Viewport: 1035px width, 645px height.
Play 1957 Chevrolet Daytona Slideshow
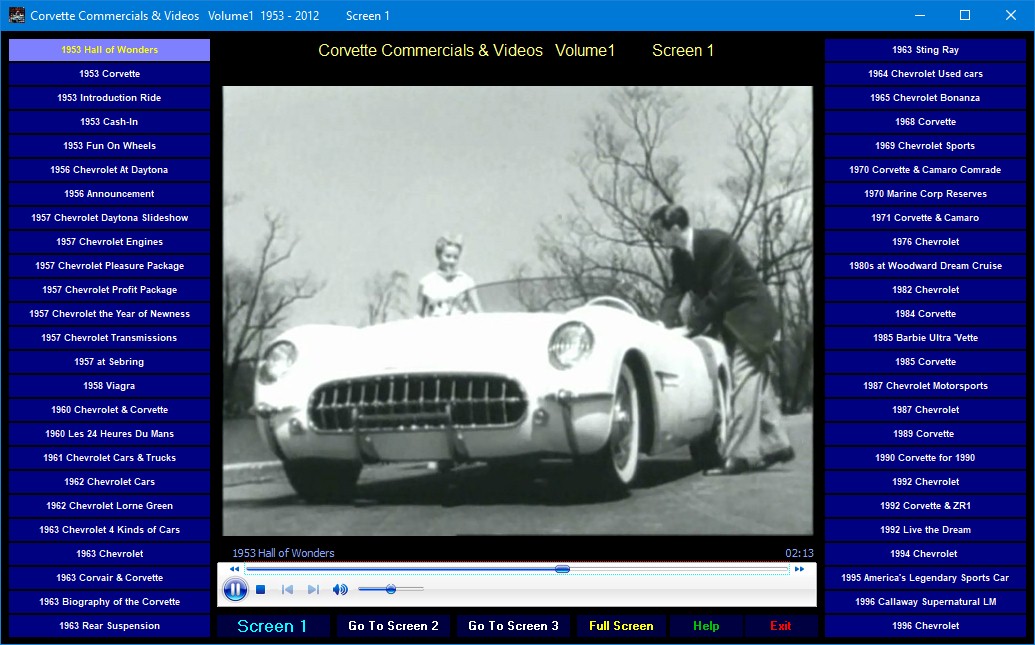(110, 218)
